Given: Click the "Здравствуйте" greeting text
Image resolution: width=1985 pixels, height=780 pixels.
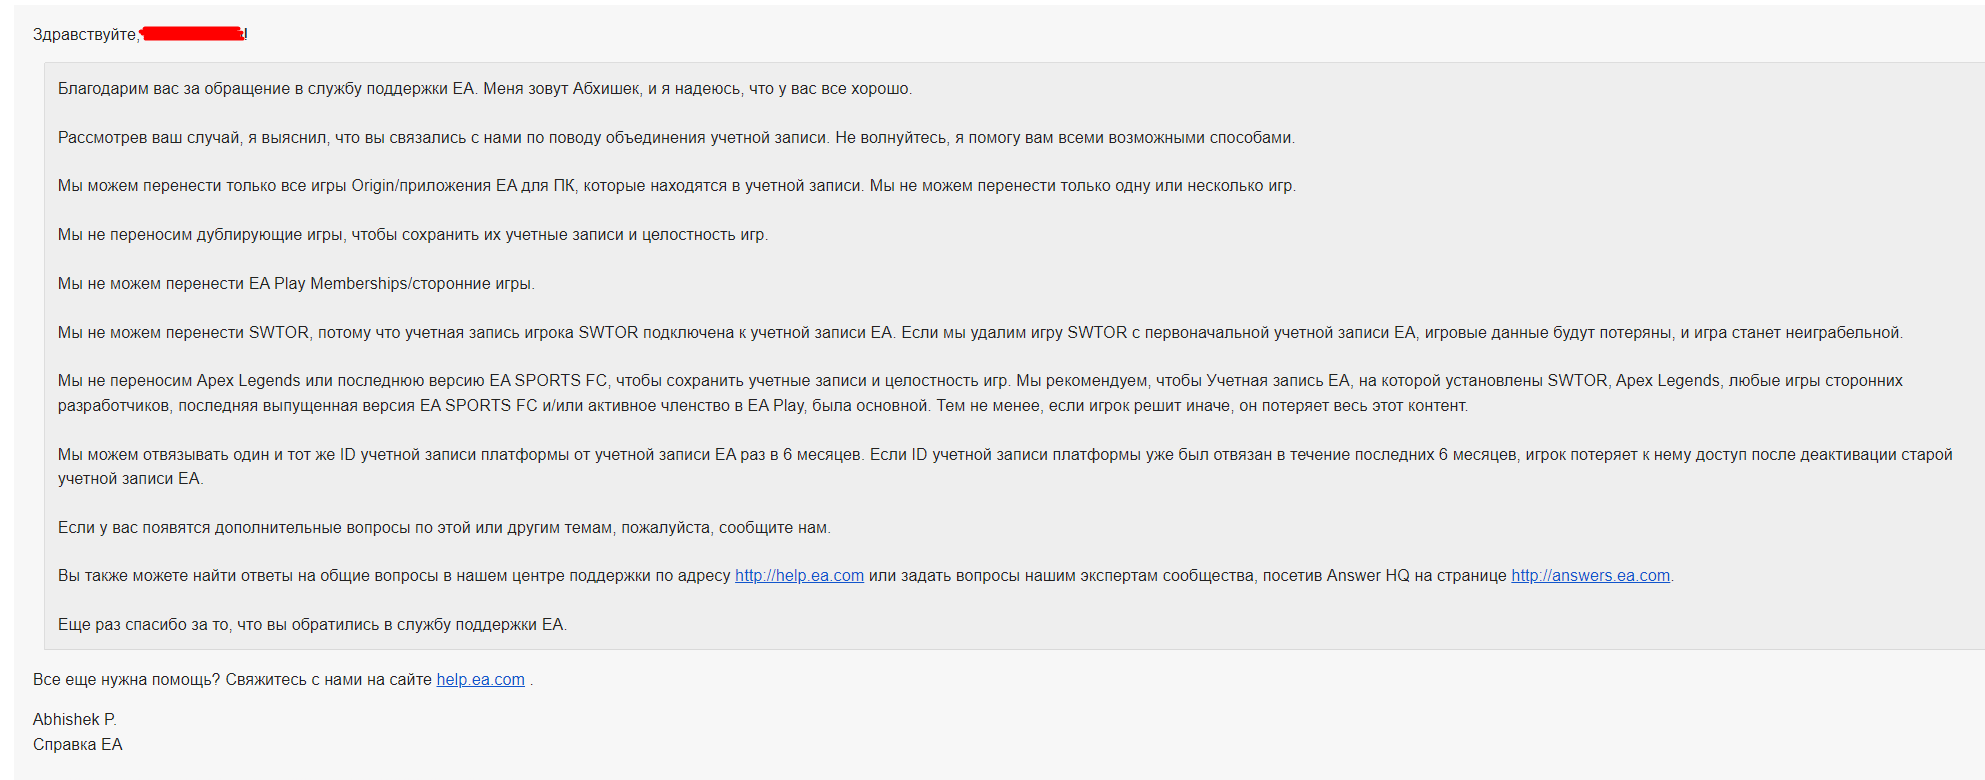Looking at the screenshot, I should point(85,35).
